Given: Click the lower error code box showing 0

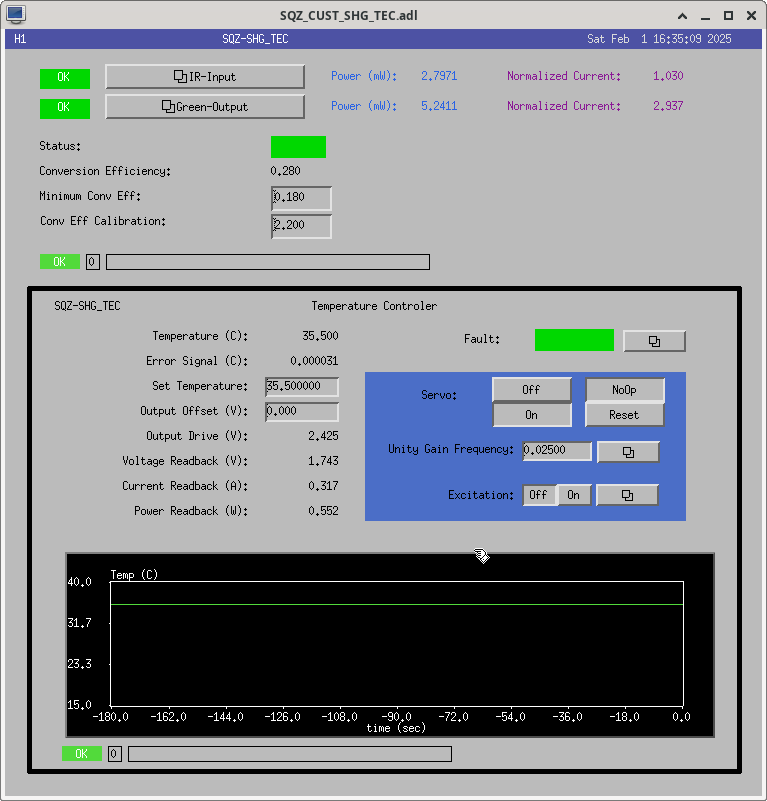Looking at the screenshot, I should (x=114, y=754).
